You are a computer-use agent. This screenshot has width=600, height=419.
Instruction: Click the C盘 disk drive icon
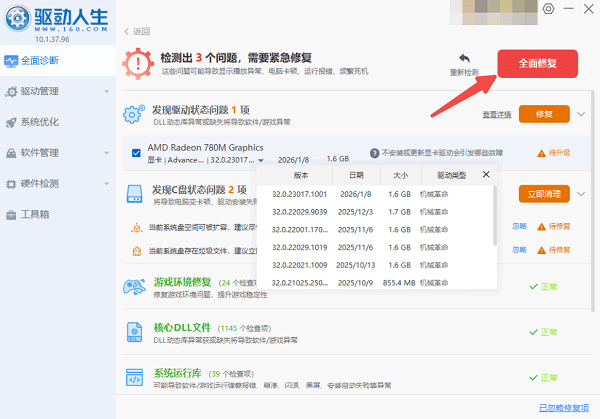[134, 194]
